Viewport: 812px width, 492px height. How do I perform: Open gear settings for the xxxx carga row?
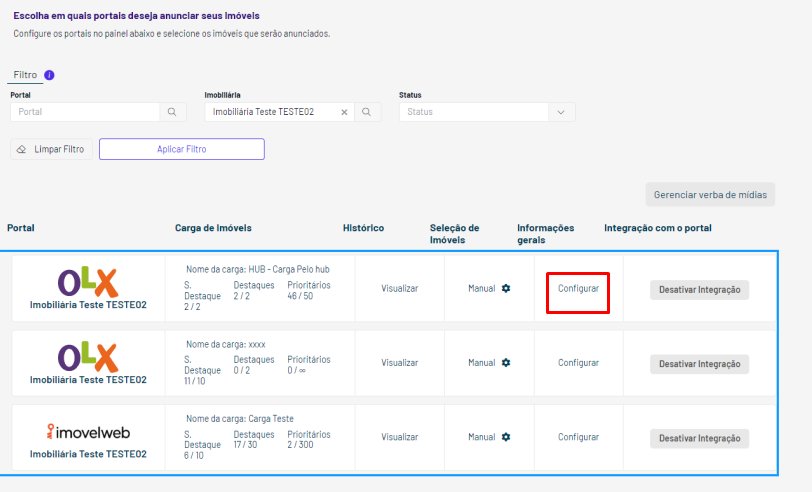506,363
